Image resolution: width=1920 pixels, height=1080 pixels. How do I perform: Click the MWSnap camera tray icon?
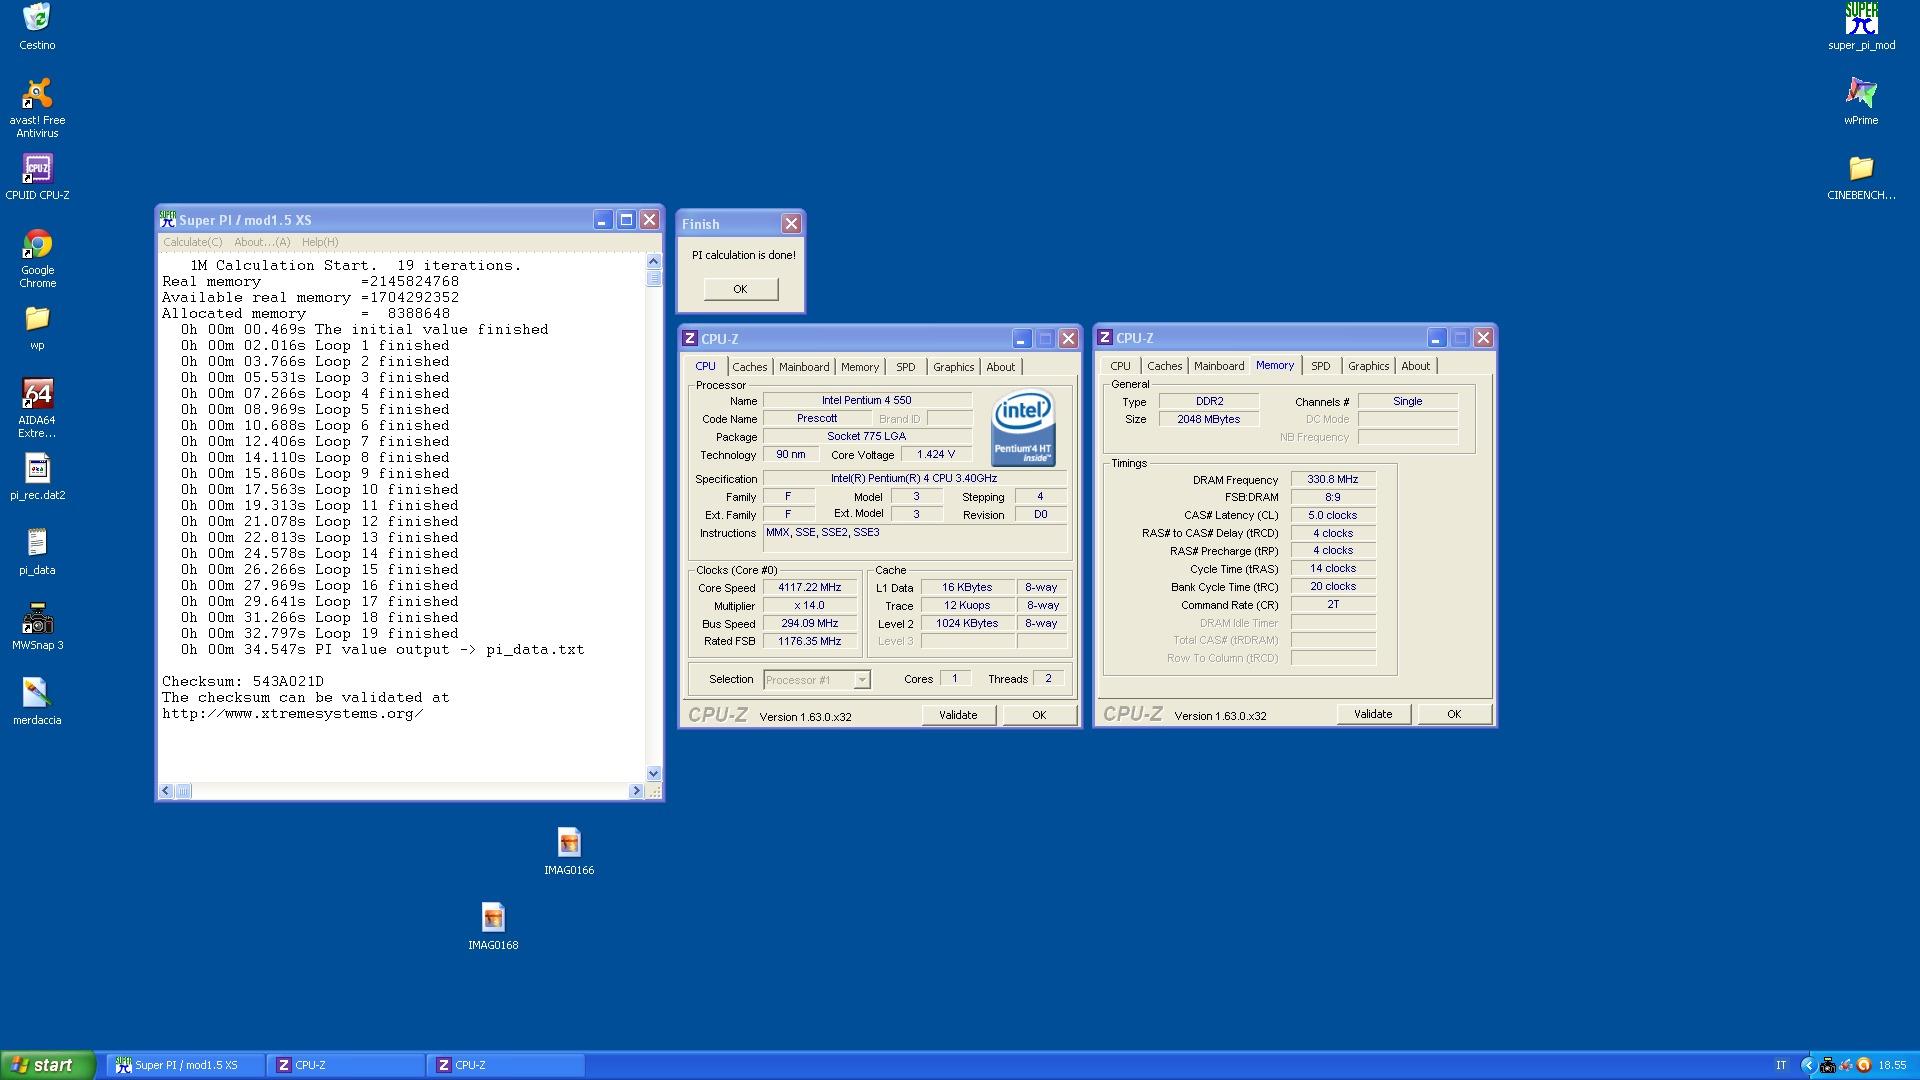1828,1065
